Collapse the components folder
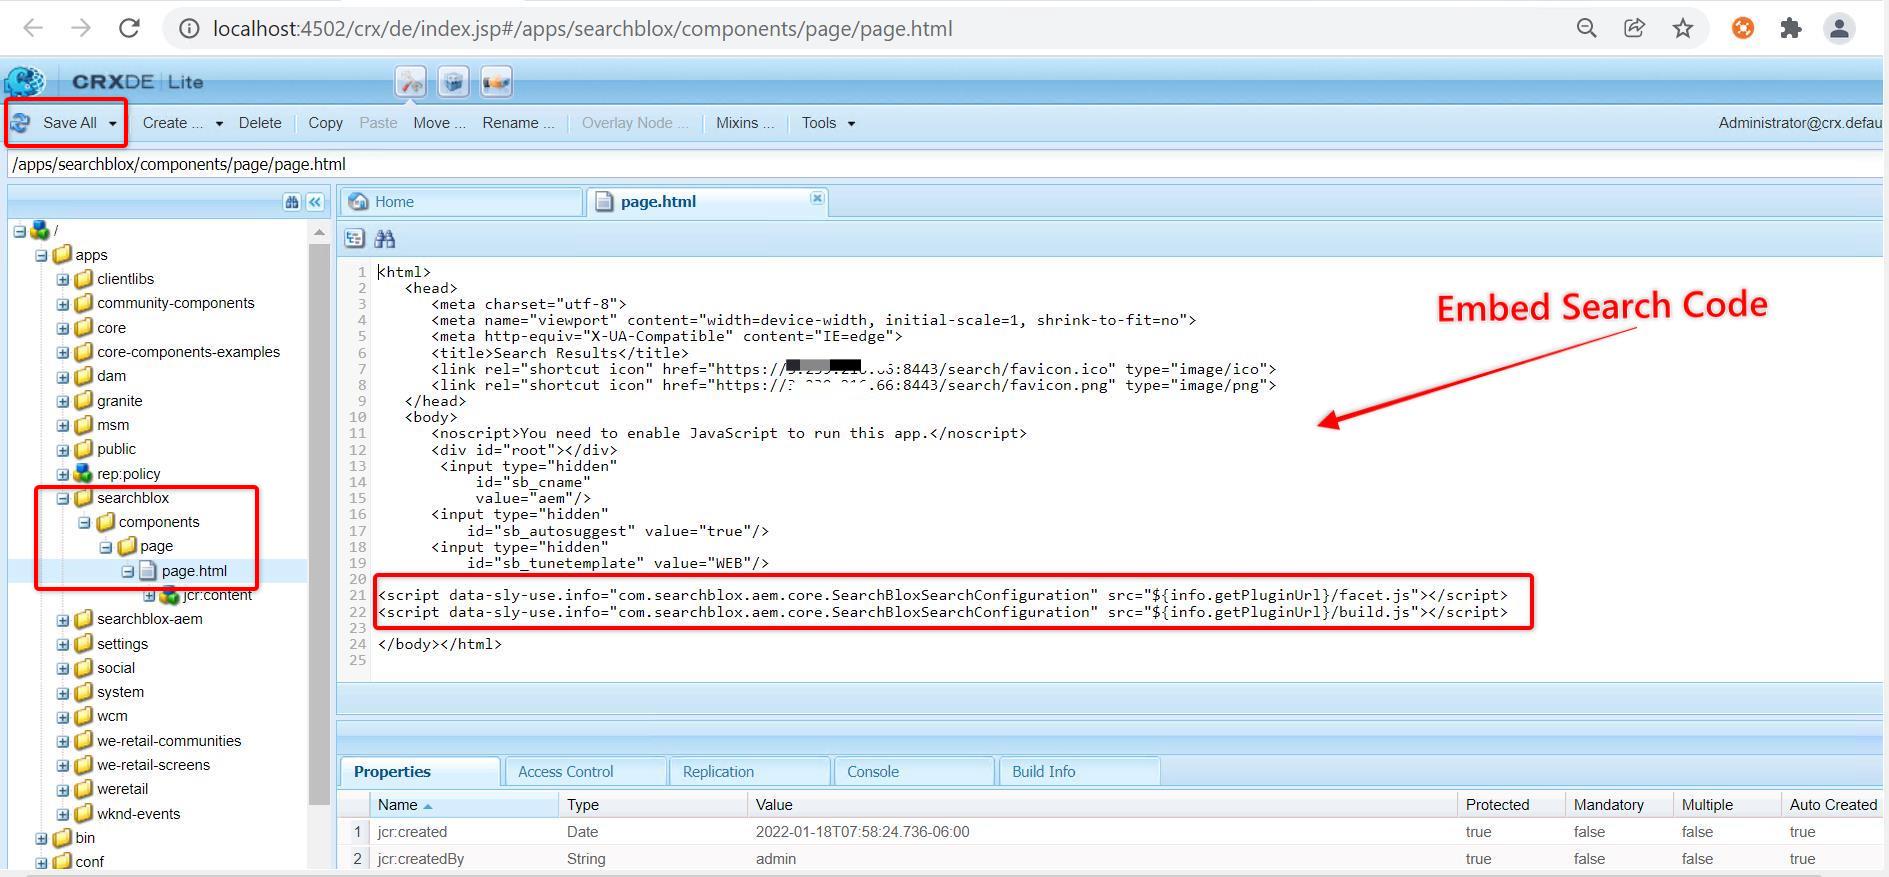The width and height of the screenshot is (1889, 877). [84, 522]
